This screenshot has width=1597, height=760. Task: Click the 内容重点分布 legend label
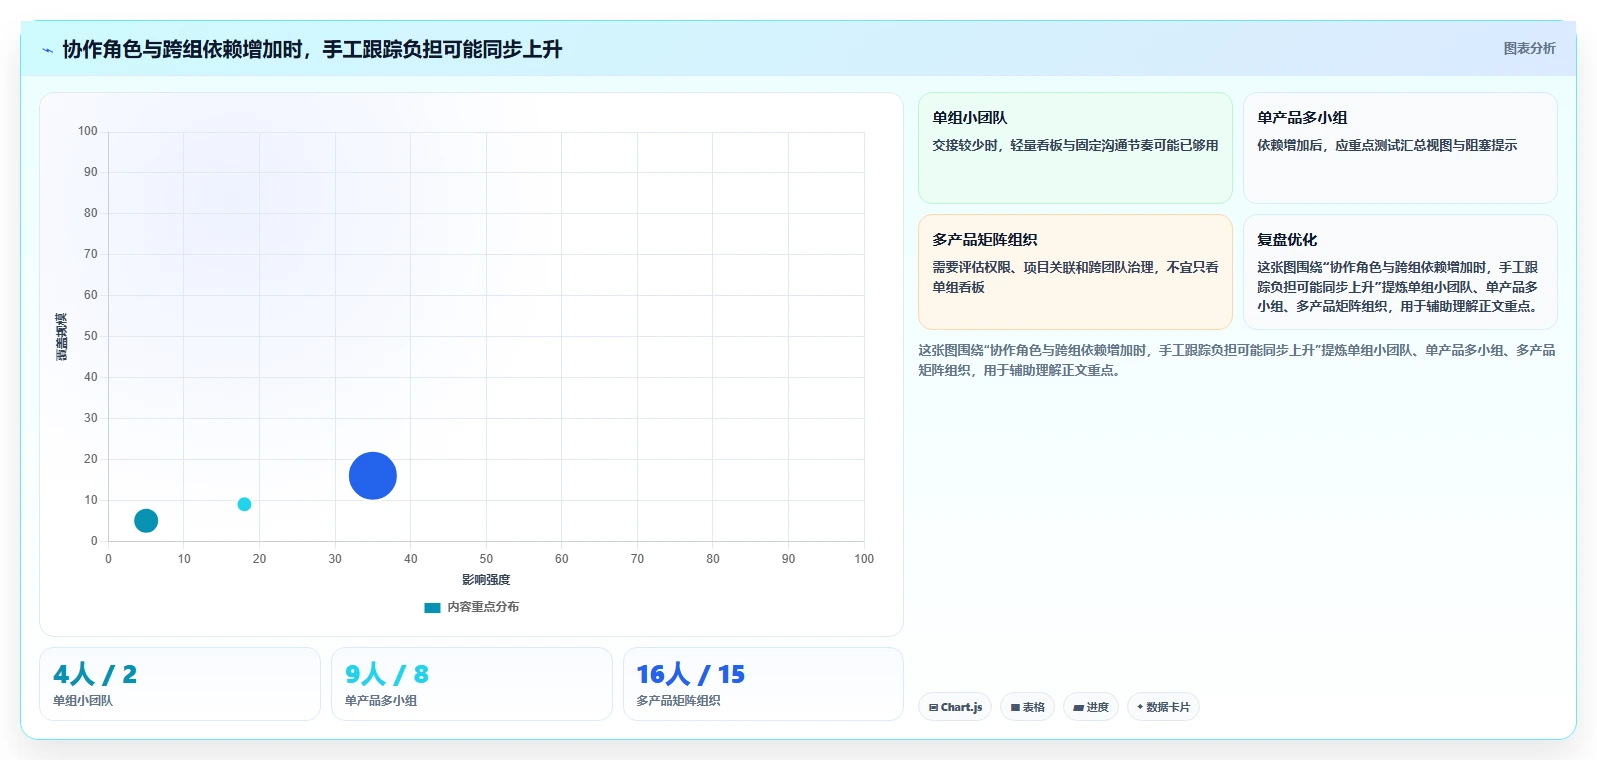483,607
